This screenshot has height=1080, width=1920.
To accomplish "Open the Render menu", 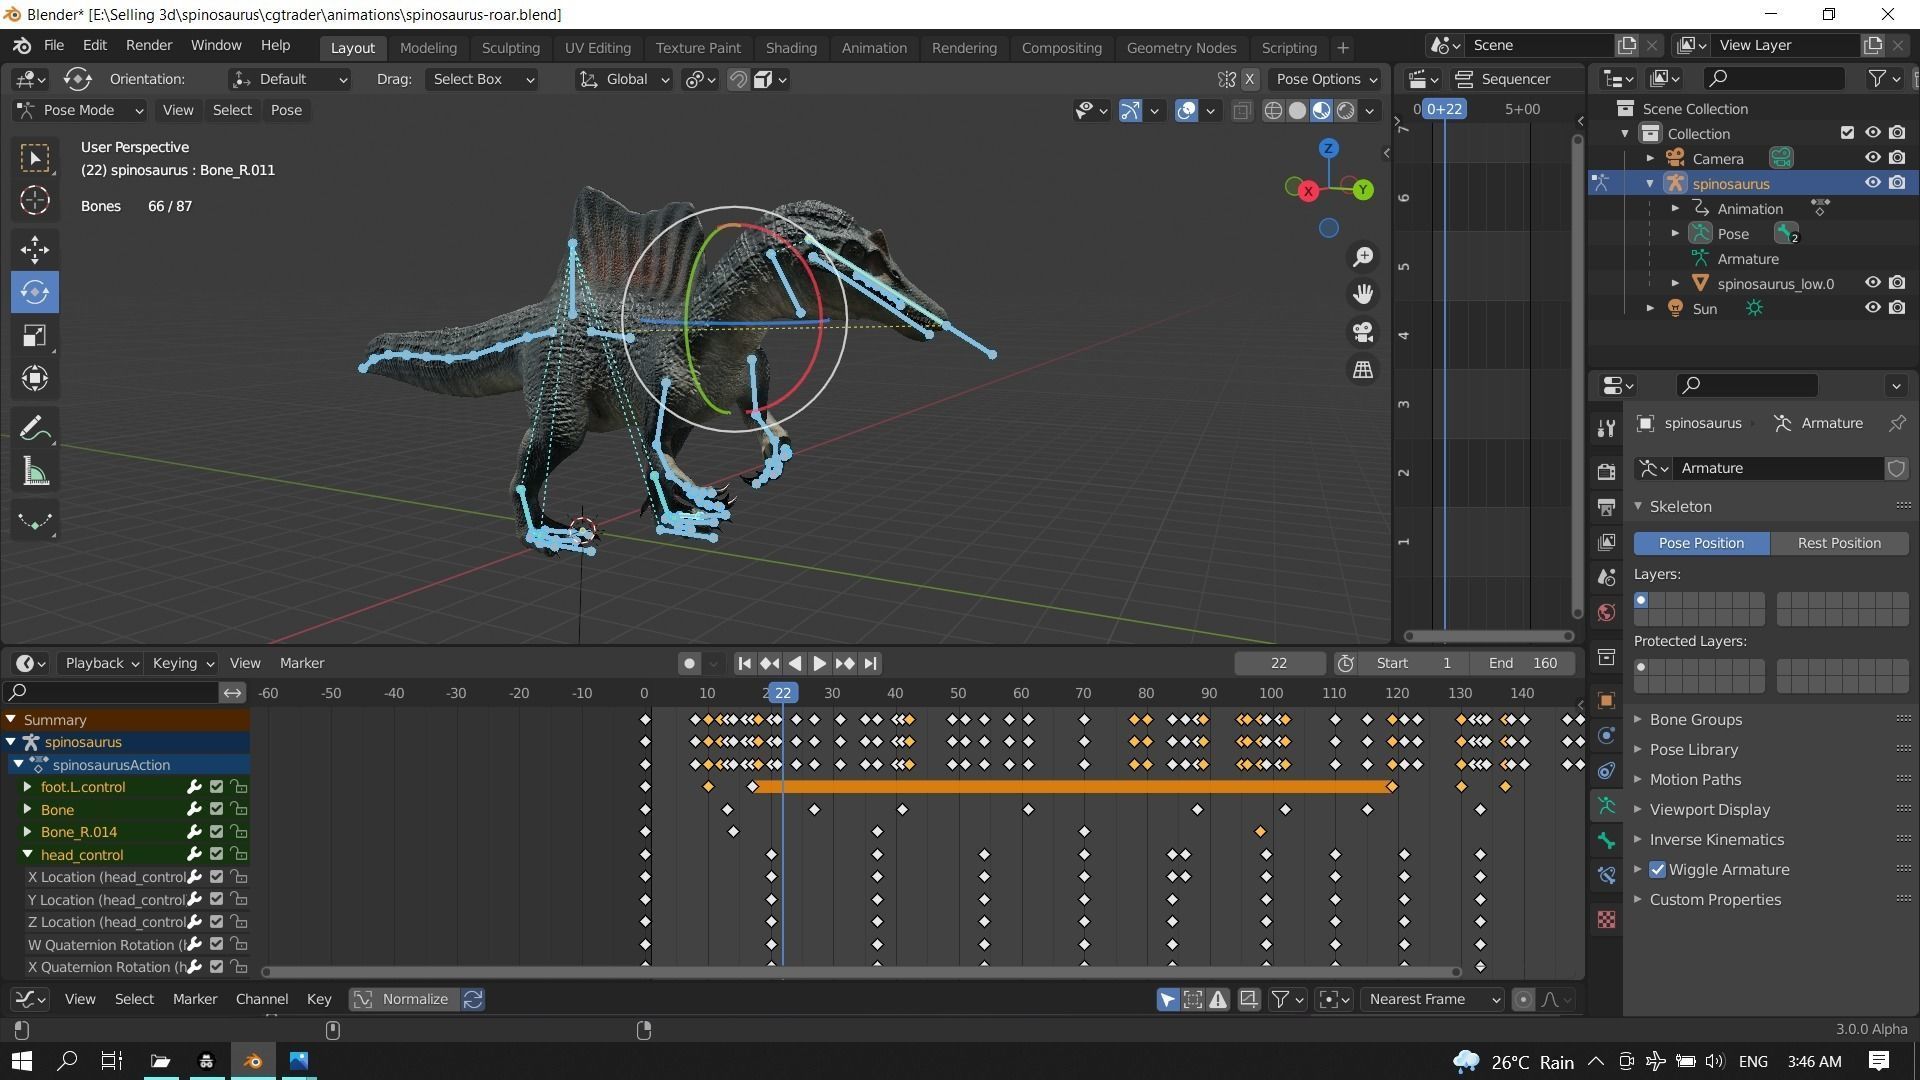I will tap(149, 46).
